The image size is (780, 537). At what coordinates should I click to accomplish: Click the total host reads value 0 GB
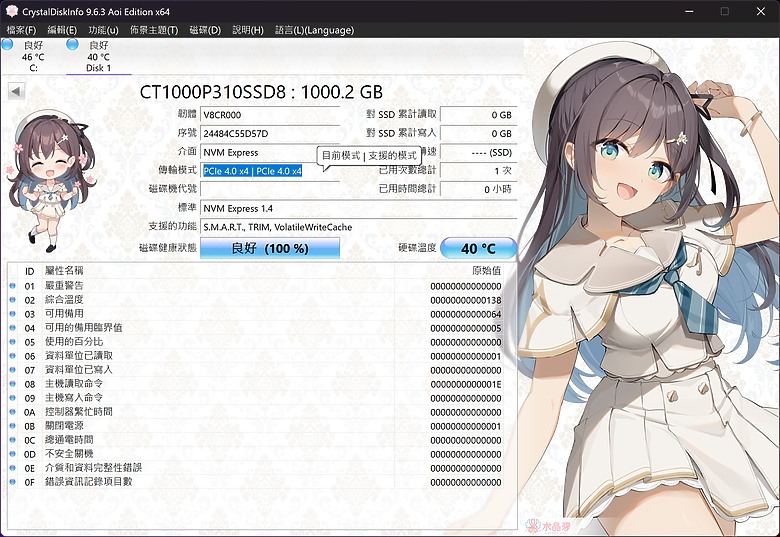click(479, 115)
